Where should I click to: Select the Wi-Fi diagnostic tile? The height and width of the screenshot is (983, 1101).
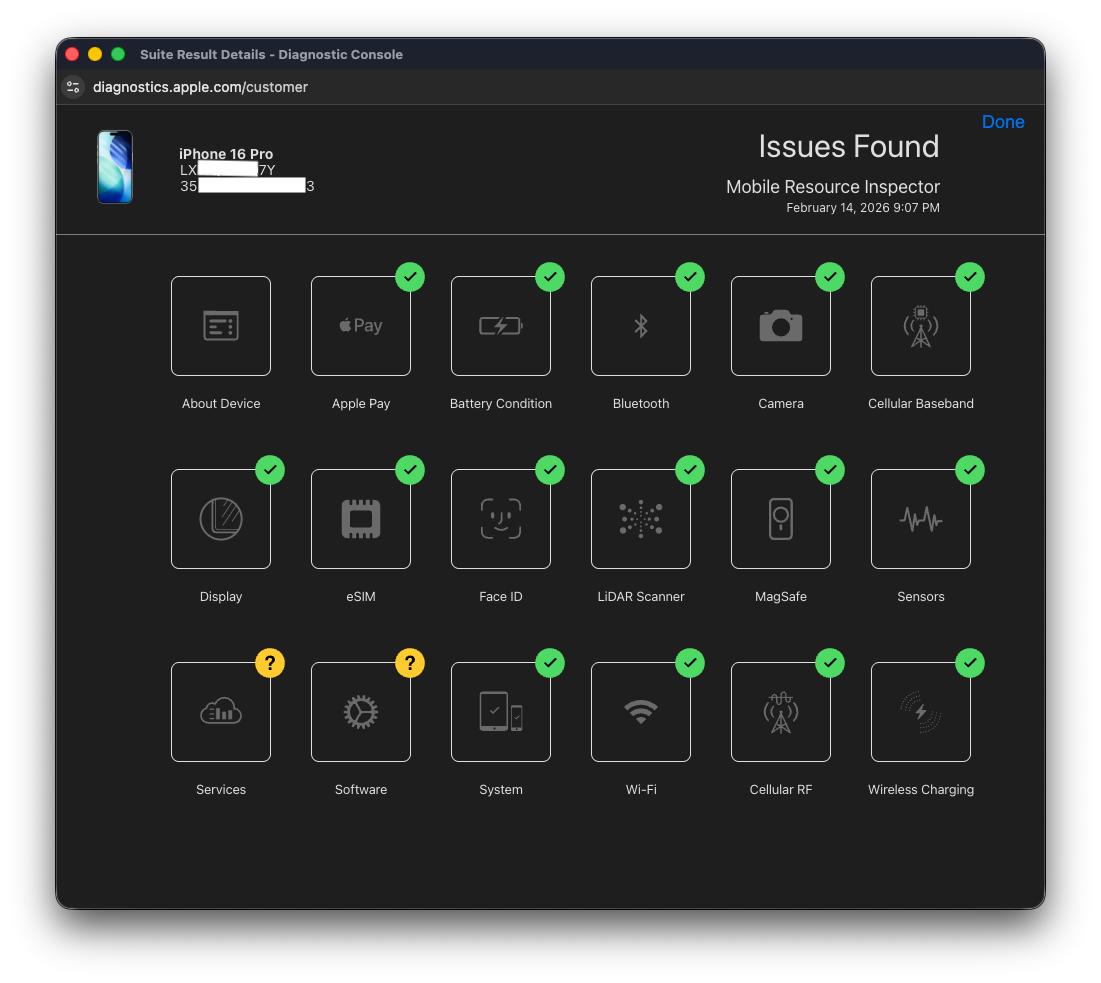[x=641, y=712]
